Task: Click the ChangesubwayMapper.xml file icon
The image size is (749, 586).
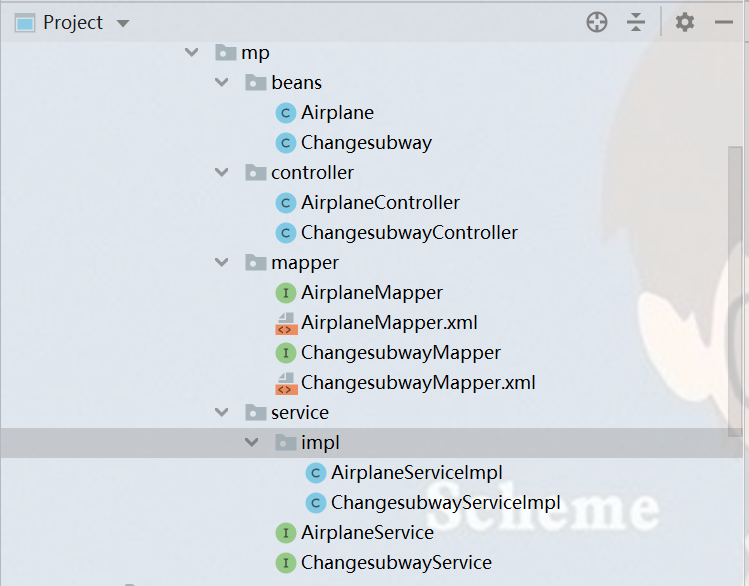Action: click(x=286, y=384)
